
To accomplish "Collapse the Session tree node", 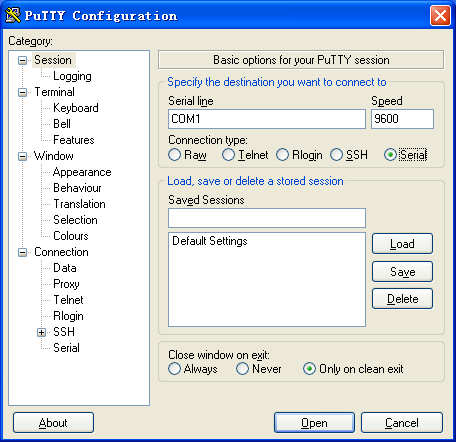I will tap(22, 60).
